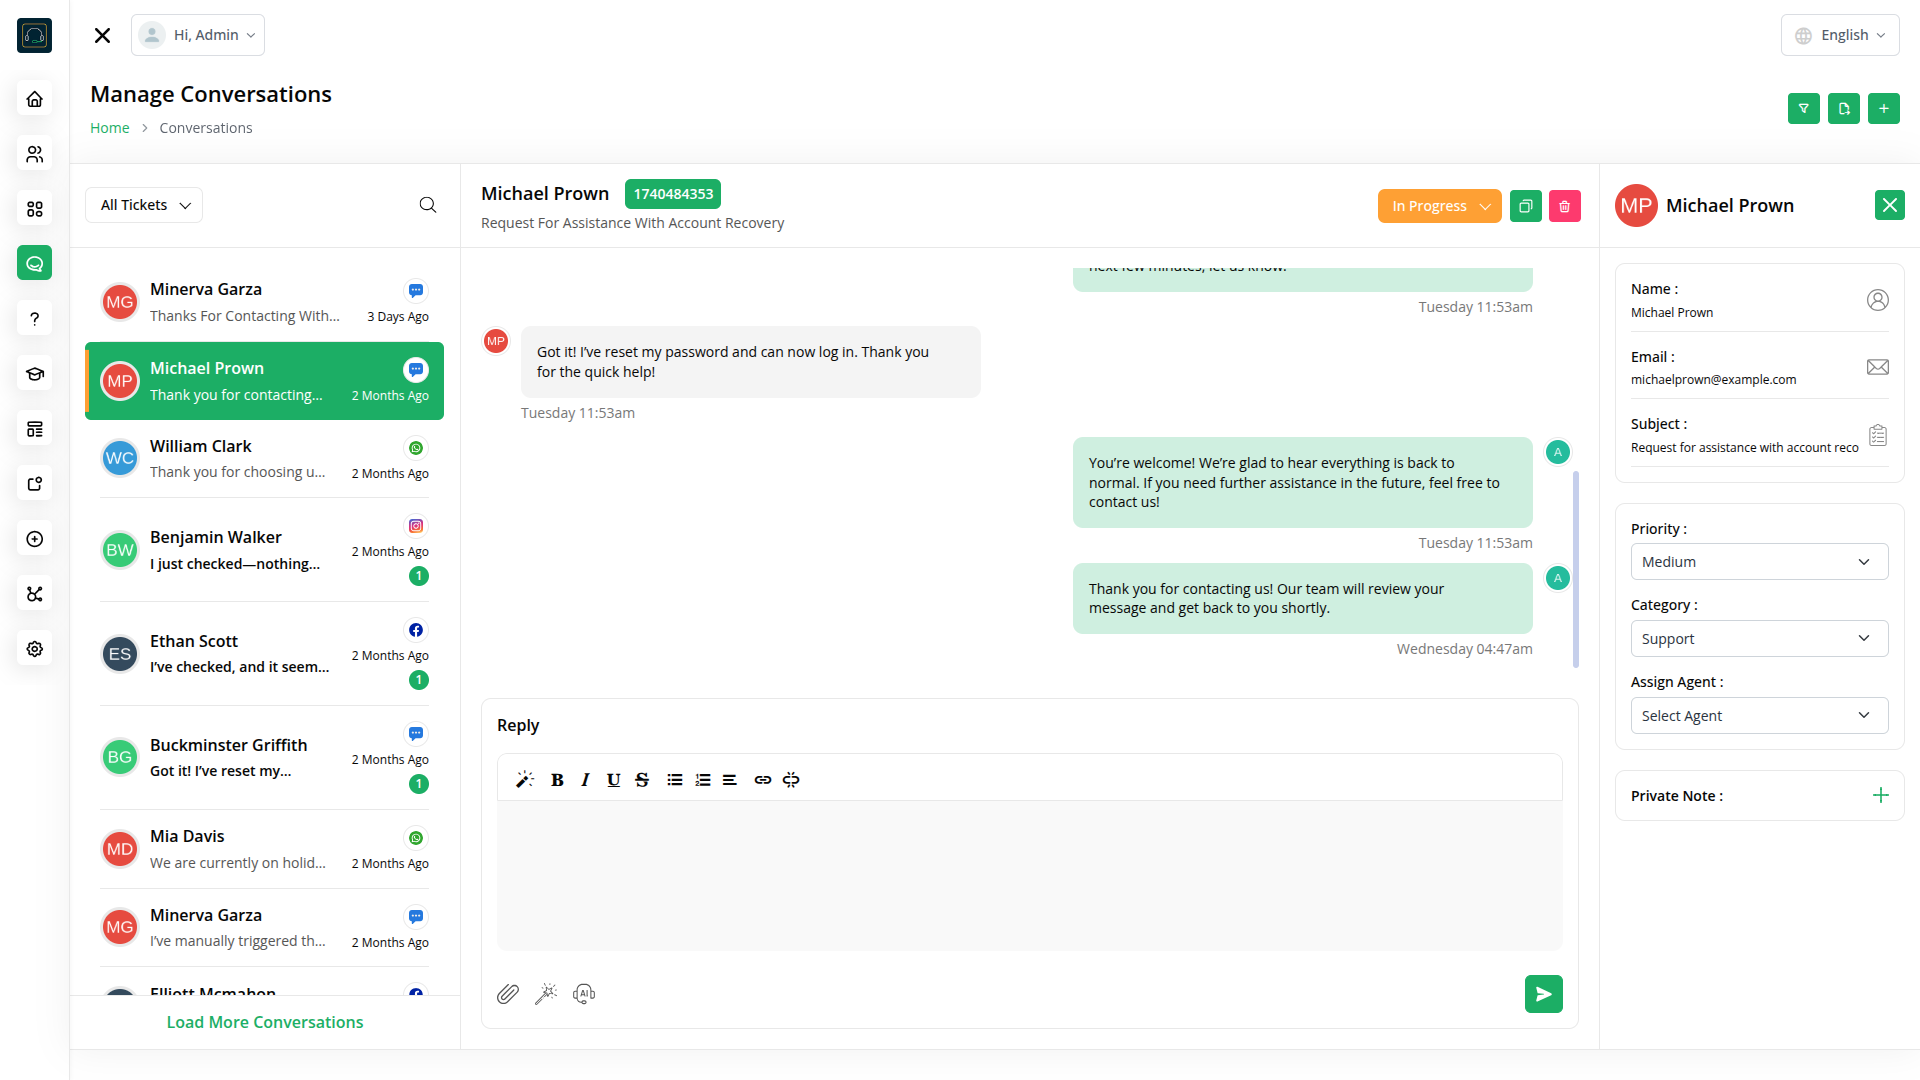This screenshot has width=1920, height=1080.
Task: Click the search icon in ticket list
Action: point(428,205)
